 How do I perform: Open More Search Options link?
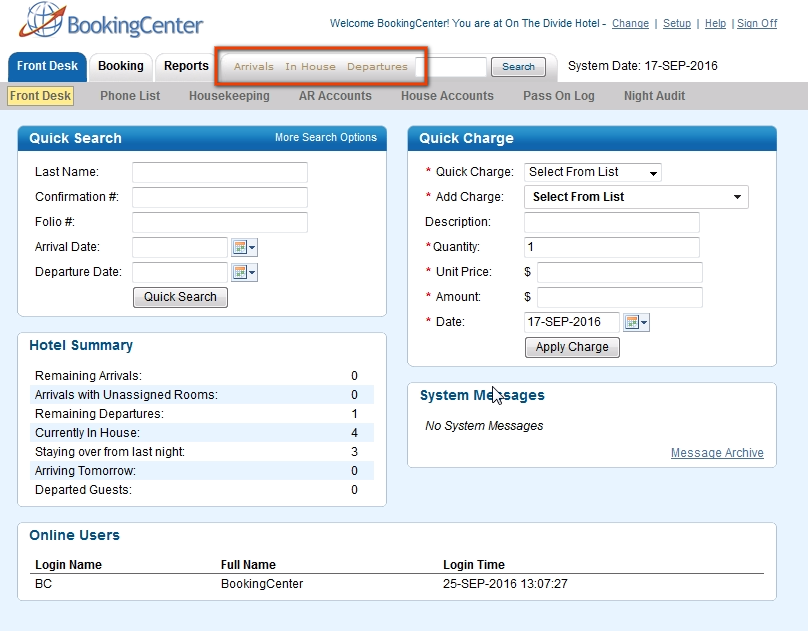326,138
